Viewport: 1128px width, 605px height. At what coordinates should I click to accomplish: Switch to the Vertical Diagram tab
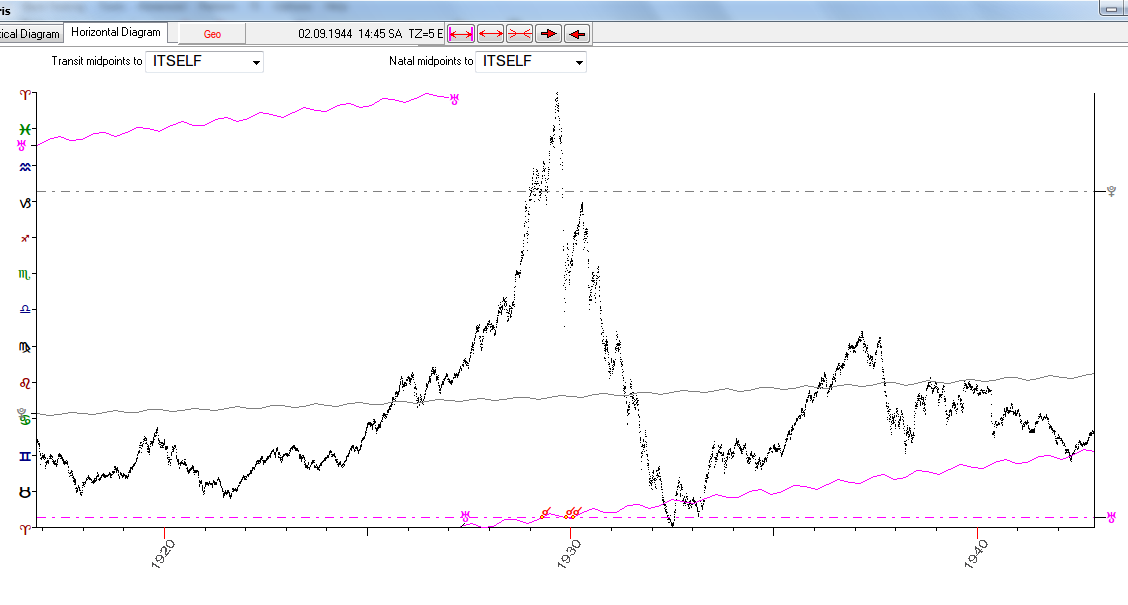tap(30, 33)
